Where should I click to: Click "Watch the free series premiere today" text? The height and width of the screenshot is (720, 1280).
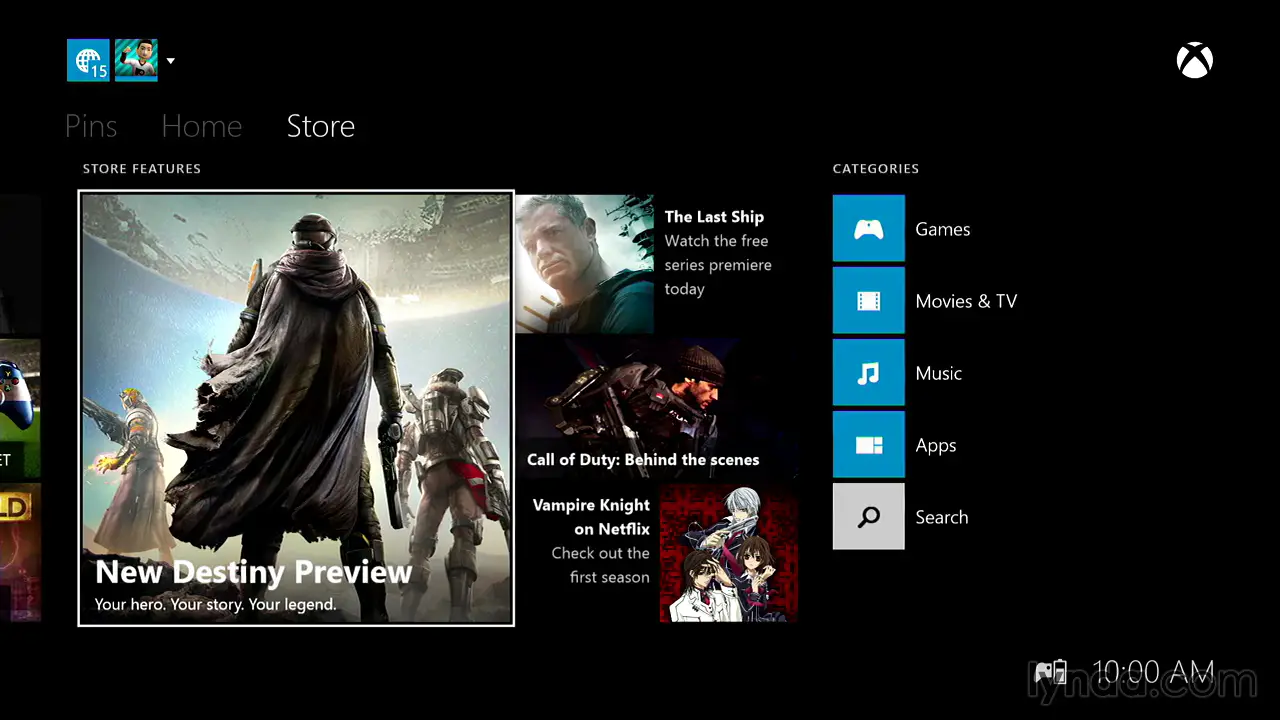[x=718, y=265]
